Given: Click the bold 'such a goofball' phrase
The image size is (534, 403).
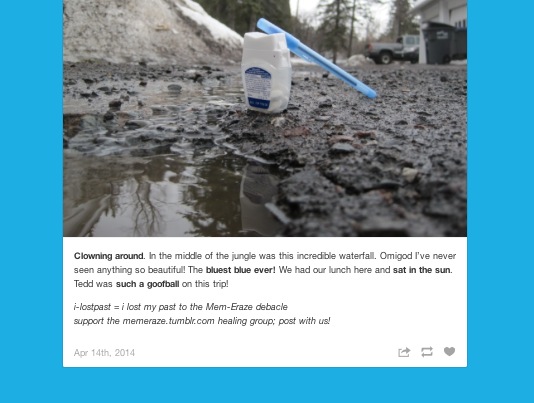Looking at the screenshot, I should pyautogui.click(x=147, y=284).
